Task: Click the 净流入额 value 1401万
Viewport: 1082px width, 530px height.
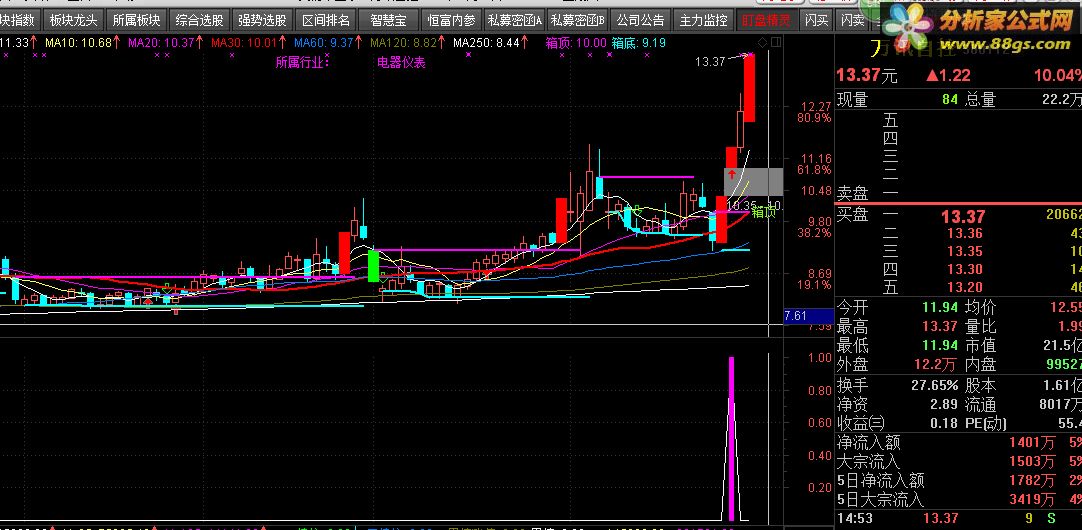Action: point(1032,442)
